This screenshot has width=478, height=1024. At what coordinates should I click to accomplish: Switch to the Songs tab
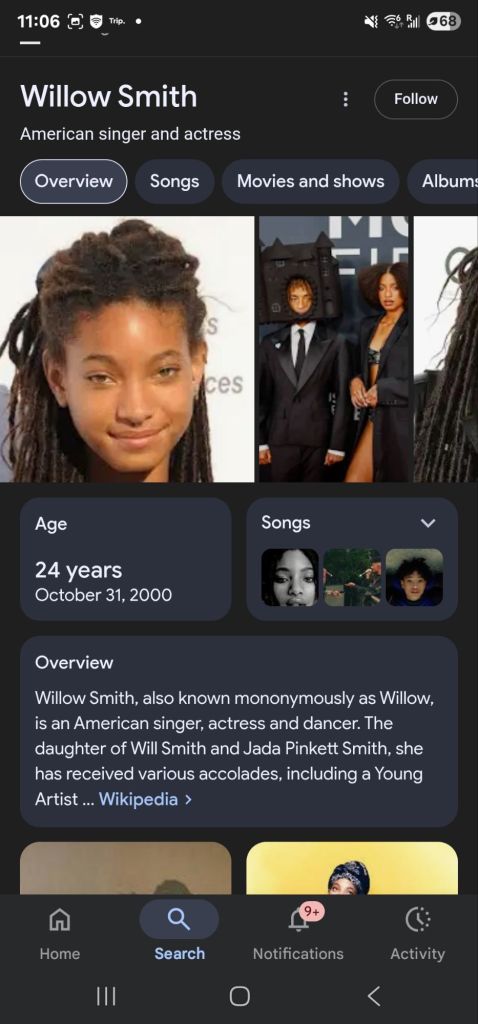click(174, 181)
